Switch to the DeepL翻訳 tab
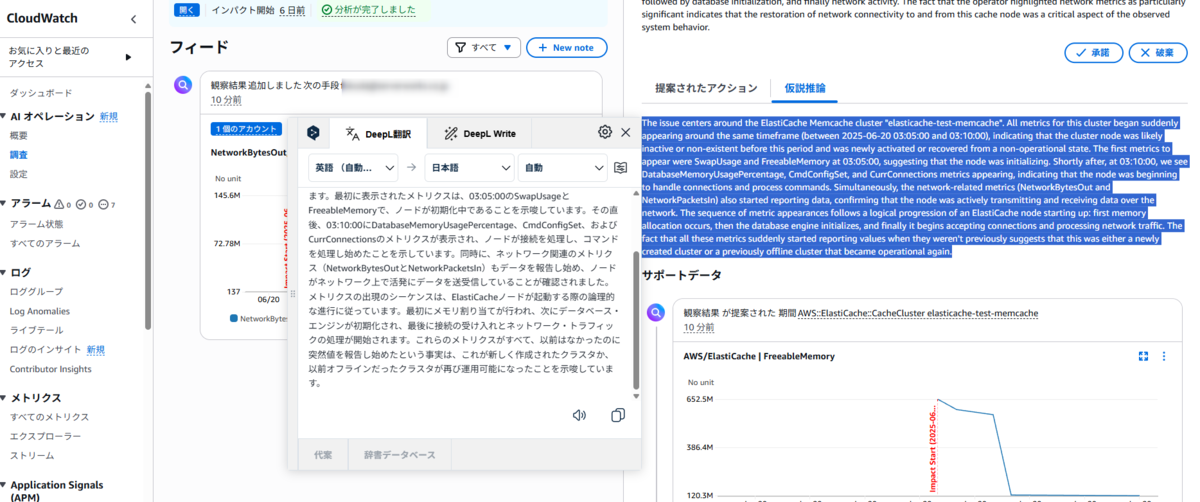Screen dimensions: 1200x502 [x=378, y=133]
